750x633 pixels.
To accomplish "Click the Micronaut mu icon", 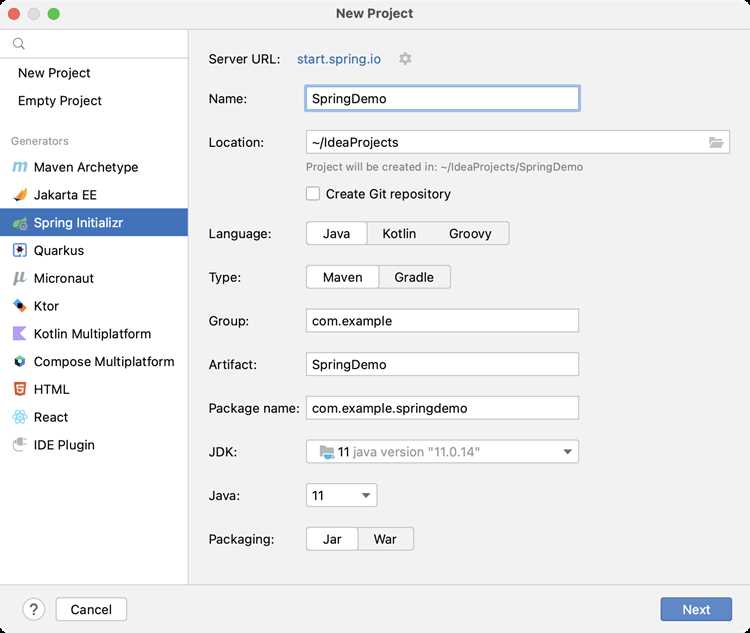I will coord(20,278).
